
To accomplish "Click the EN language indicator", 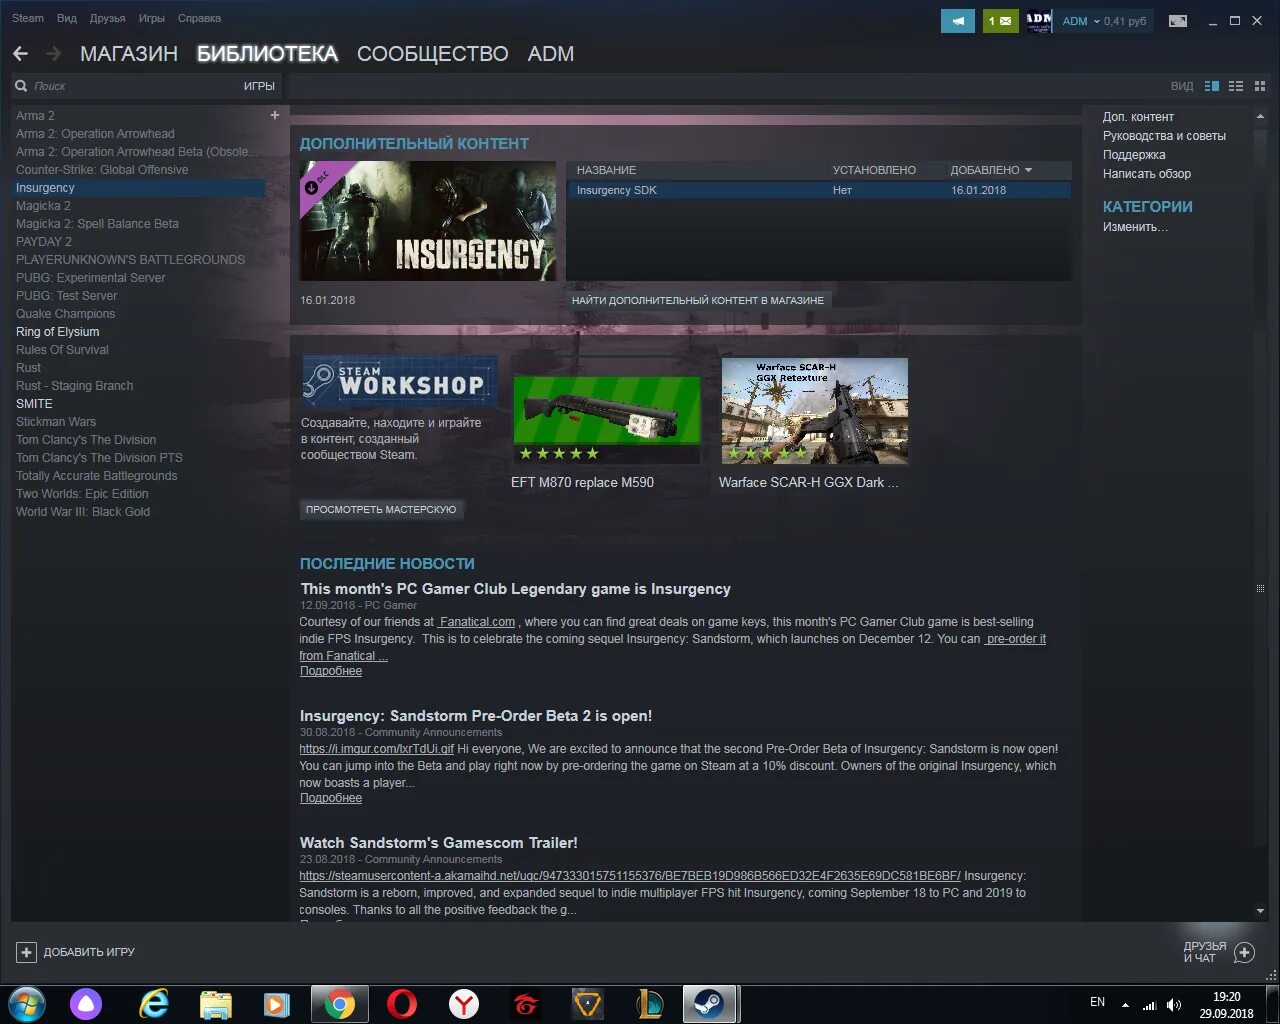I will click(x=1097, y=1002).
